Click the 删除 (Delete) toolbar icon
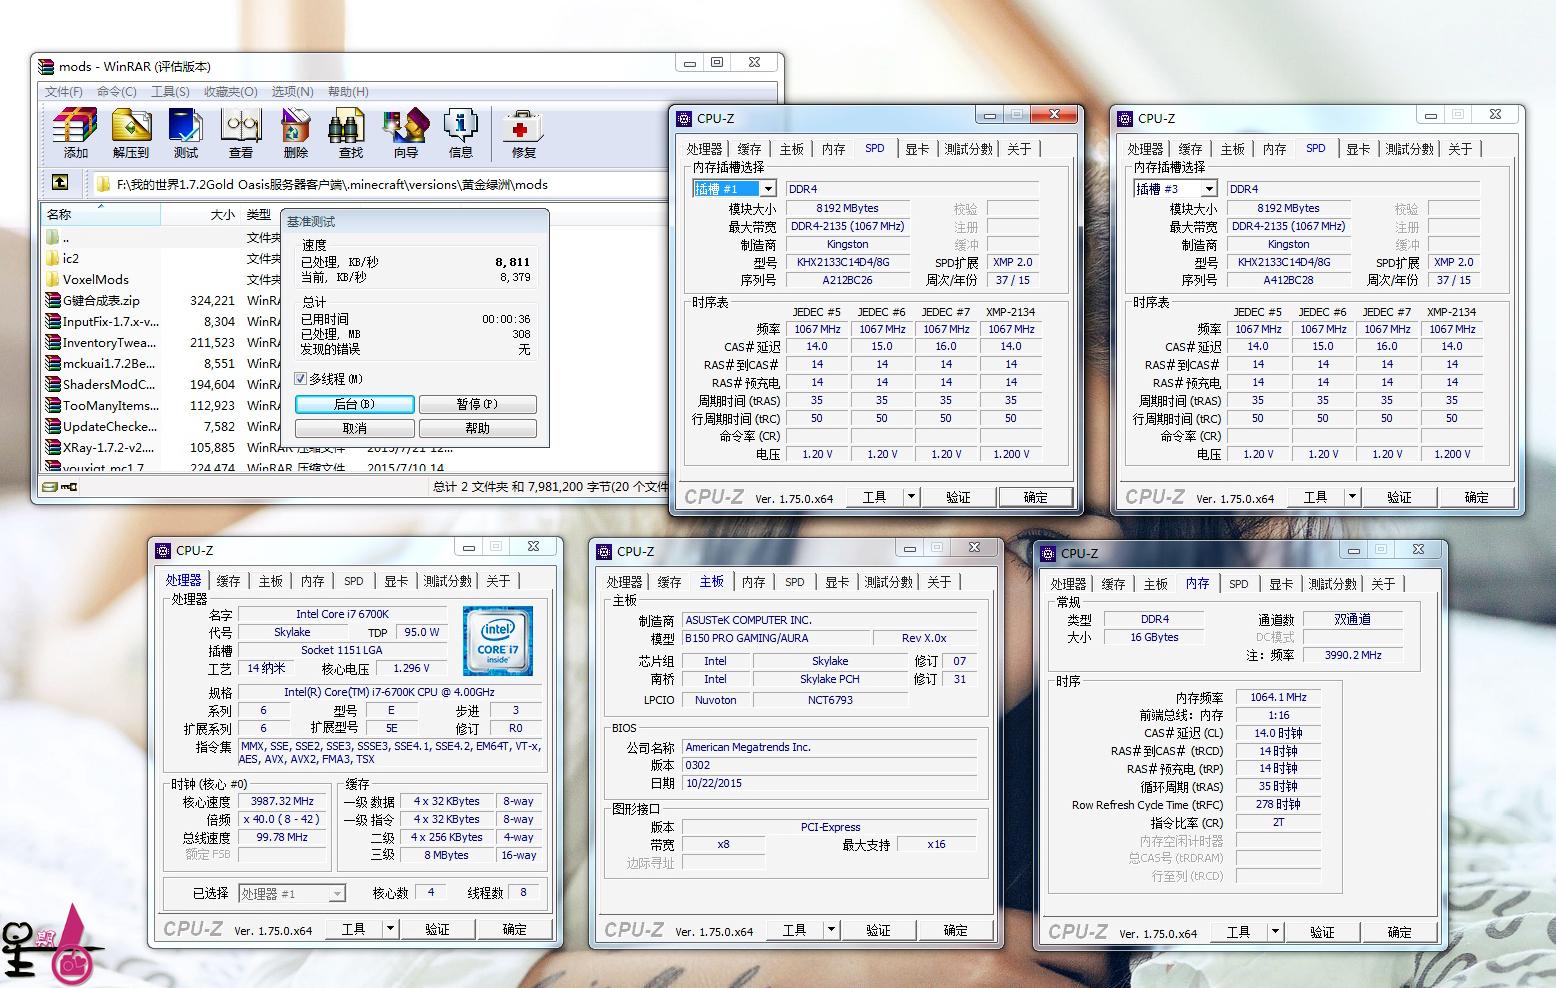Image resolution: width=1556 pixels, height=988 pixels. tap(296, 127)
